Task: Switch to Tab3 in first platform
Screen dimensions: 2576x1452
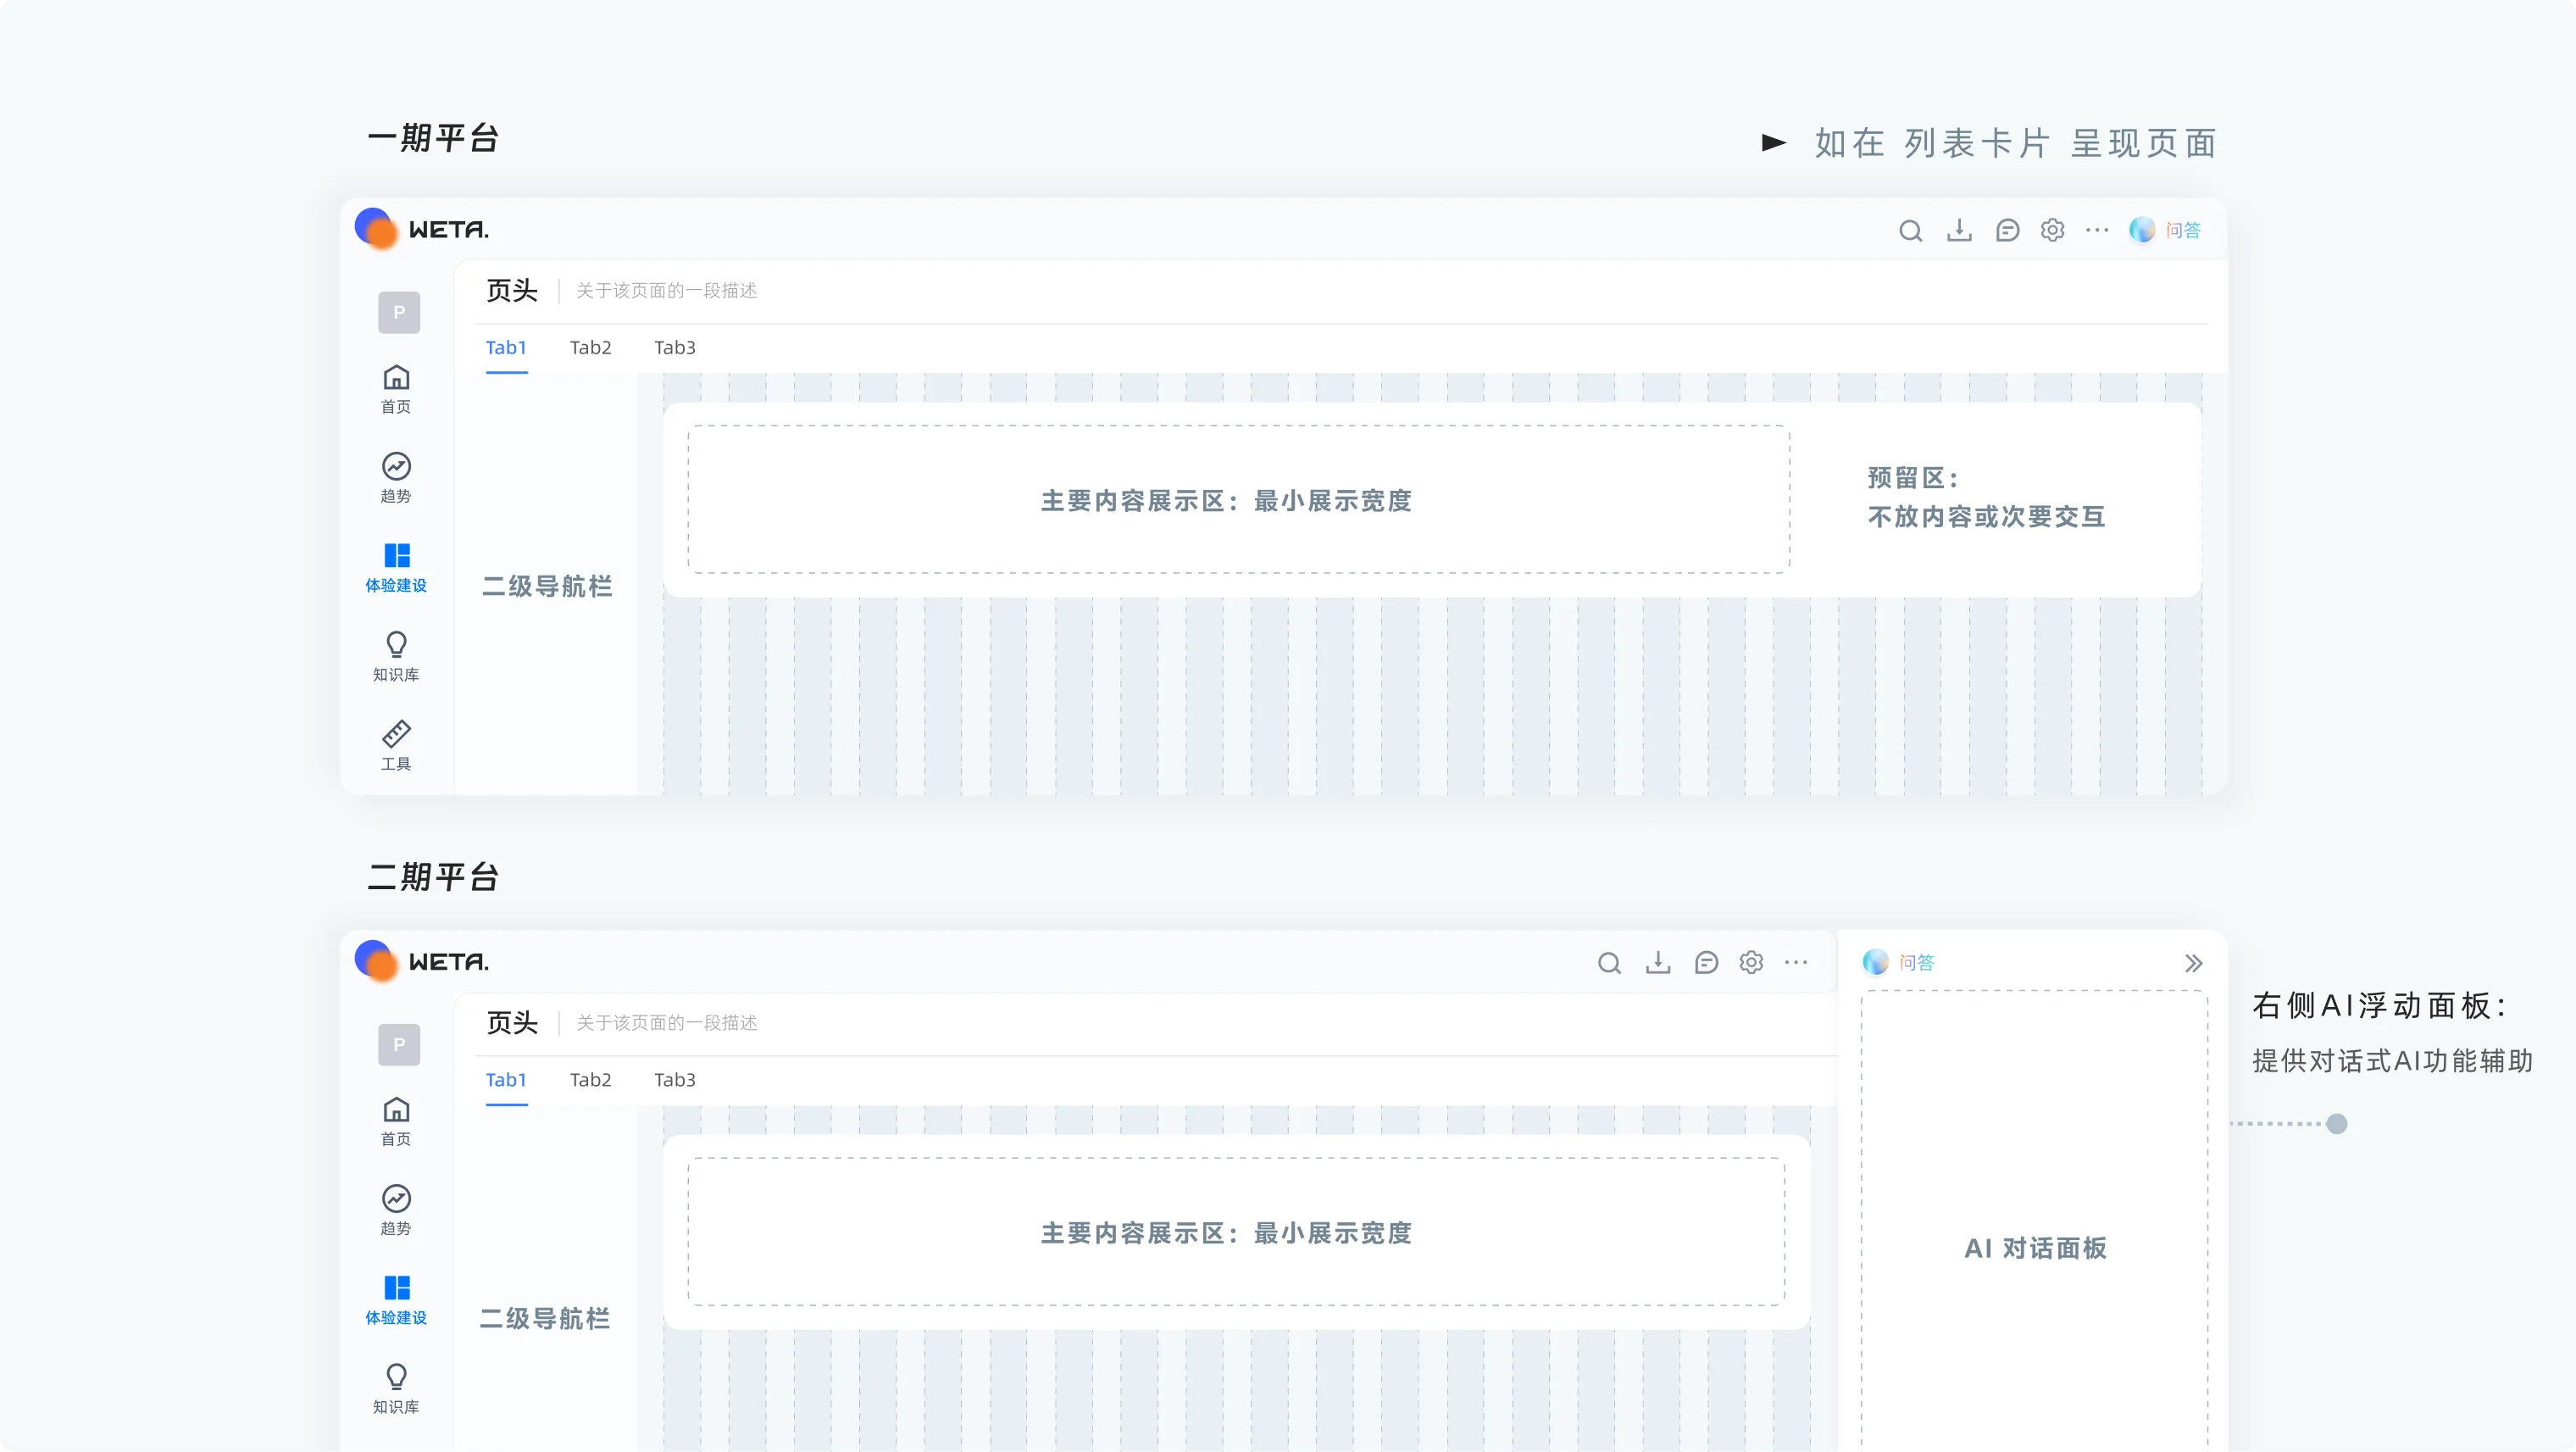Action: tap(675, 348)
